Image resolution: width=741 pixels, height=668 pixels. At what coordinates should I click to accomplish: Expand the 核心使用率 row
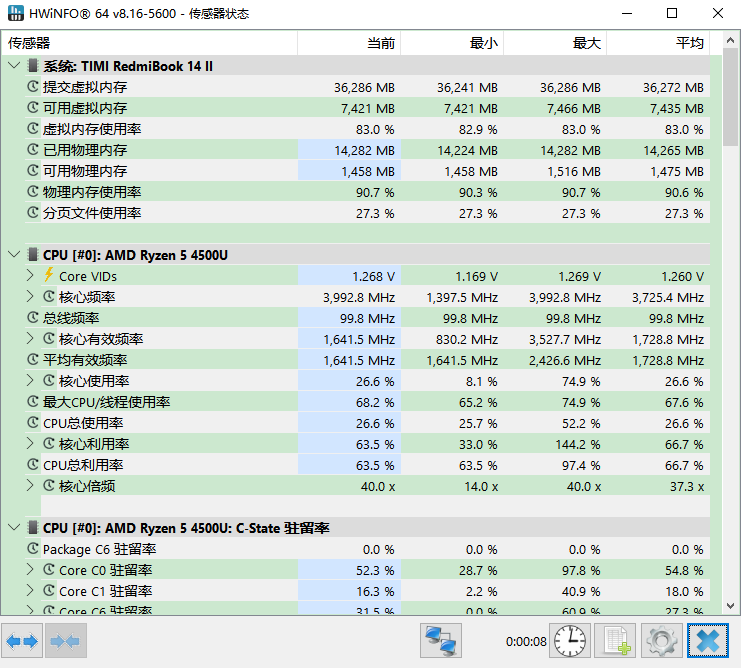click(x=30, y=380)
